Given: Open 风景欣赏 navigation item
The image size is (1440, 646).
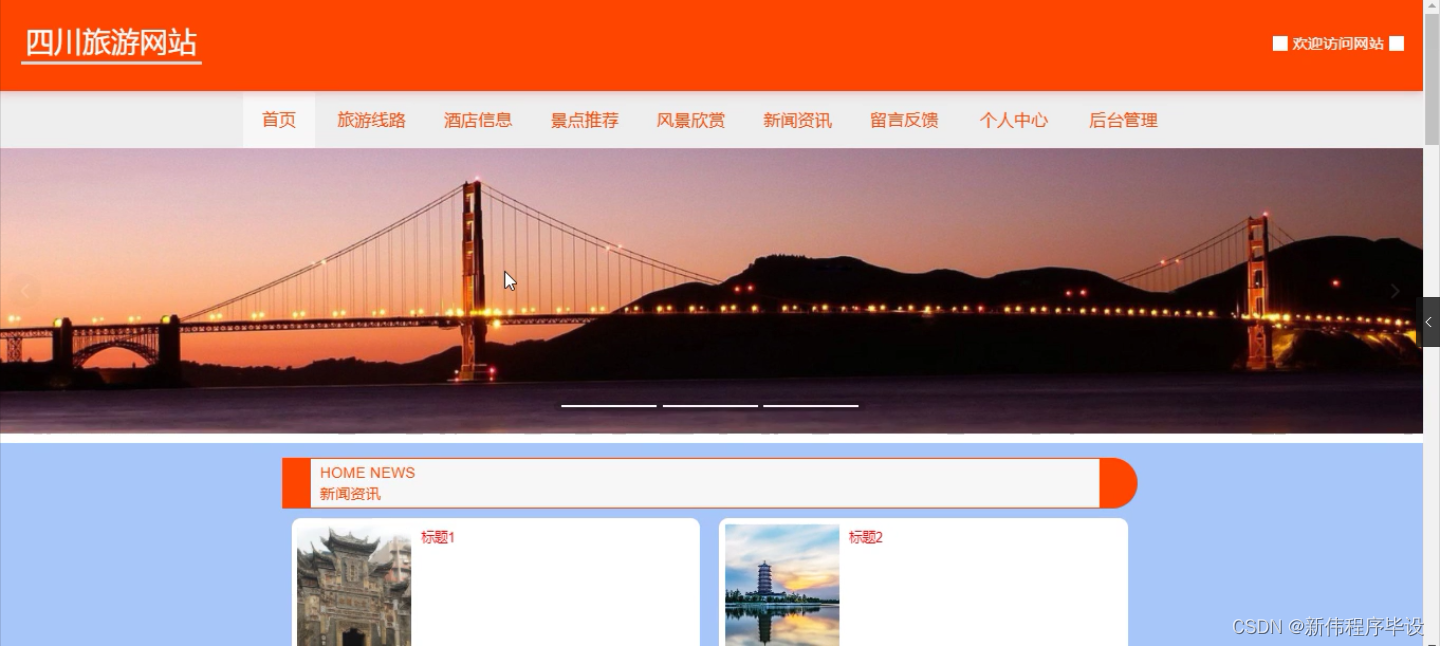Looking at the screenshot, I should point(691,120).
